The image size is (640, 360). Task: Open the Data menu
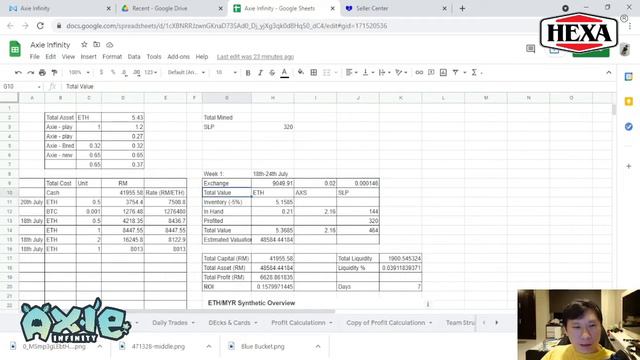point(134,57)
